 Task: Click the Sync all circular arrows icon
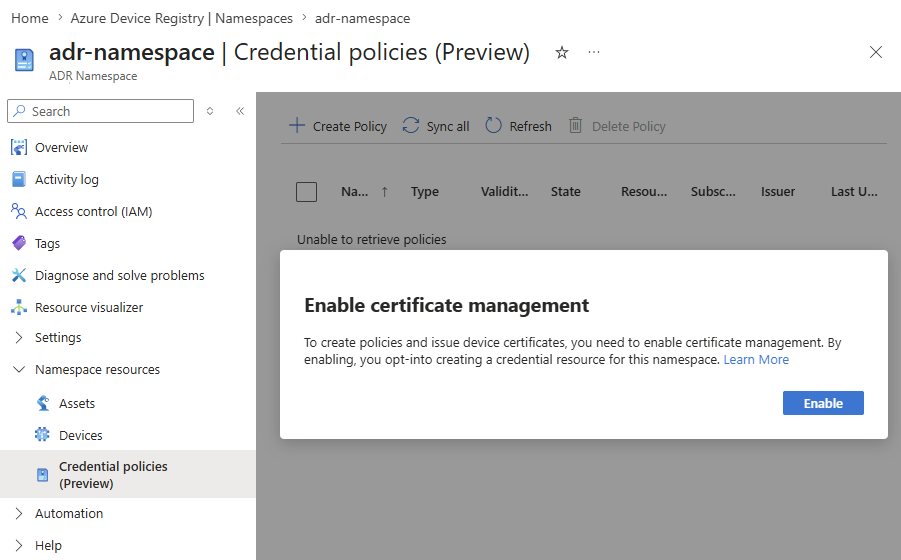click(411, 125)
